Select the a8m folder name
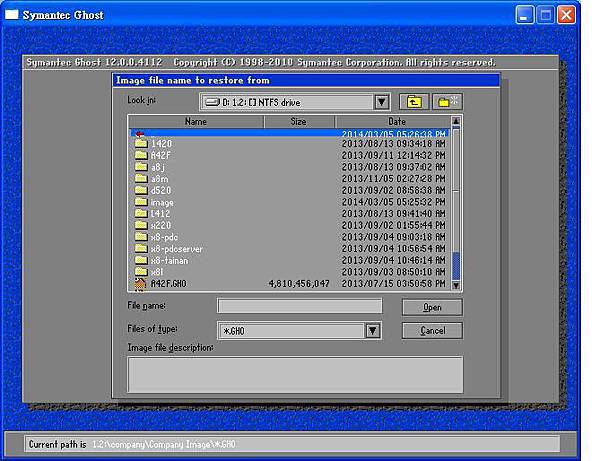 pyautogui.click(x=159, y=179)
